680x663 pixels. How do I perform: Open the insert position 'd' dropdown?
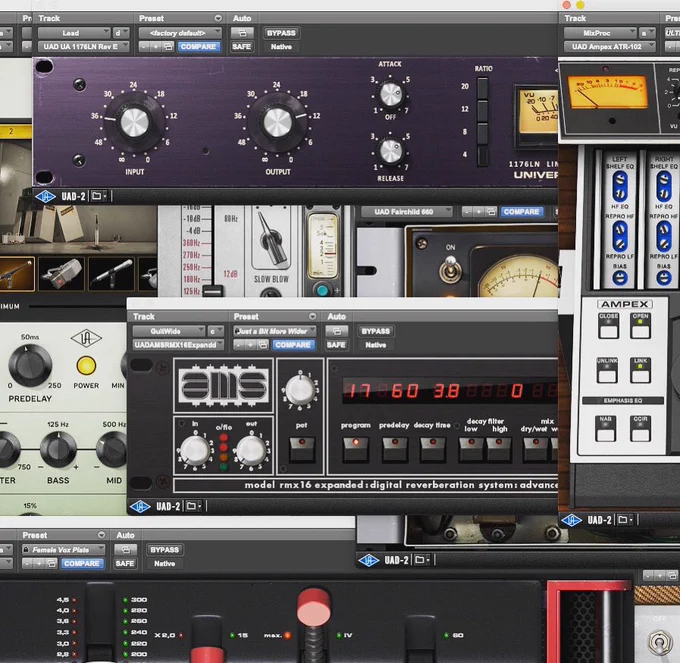(x=121, y=33)
